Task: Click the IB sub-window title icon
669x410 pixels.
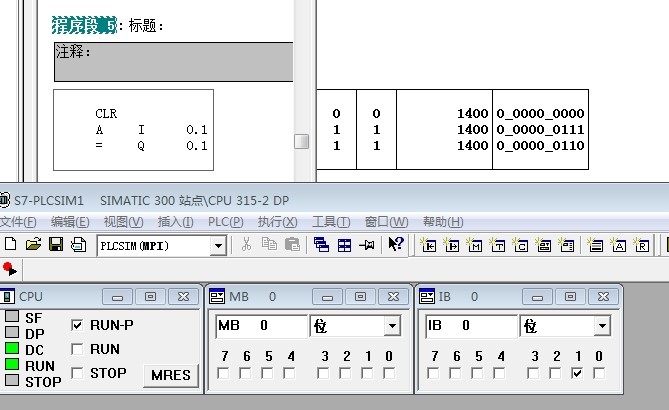Action: 427,297
